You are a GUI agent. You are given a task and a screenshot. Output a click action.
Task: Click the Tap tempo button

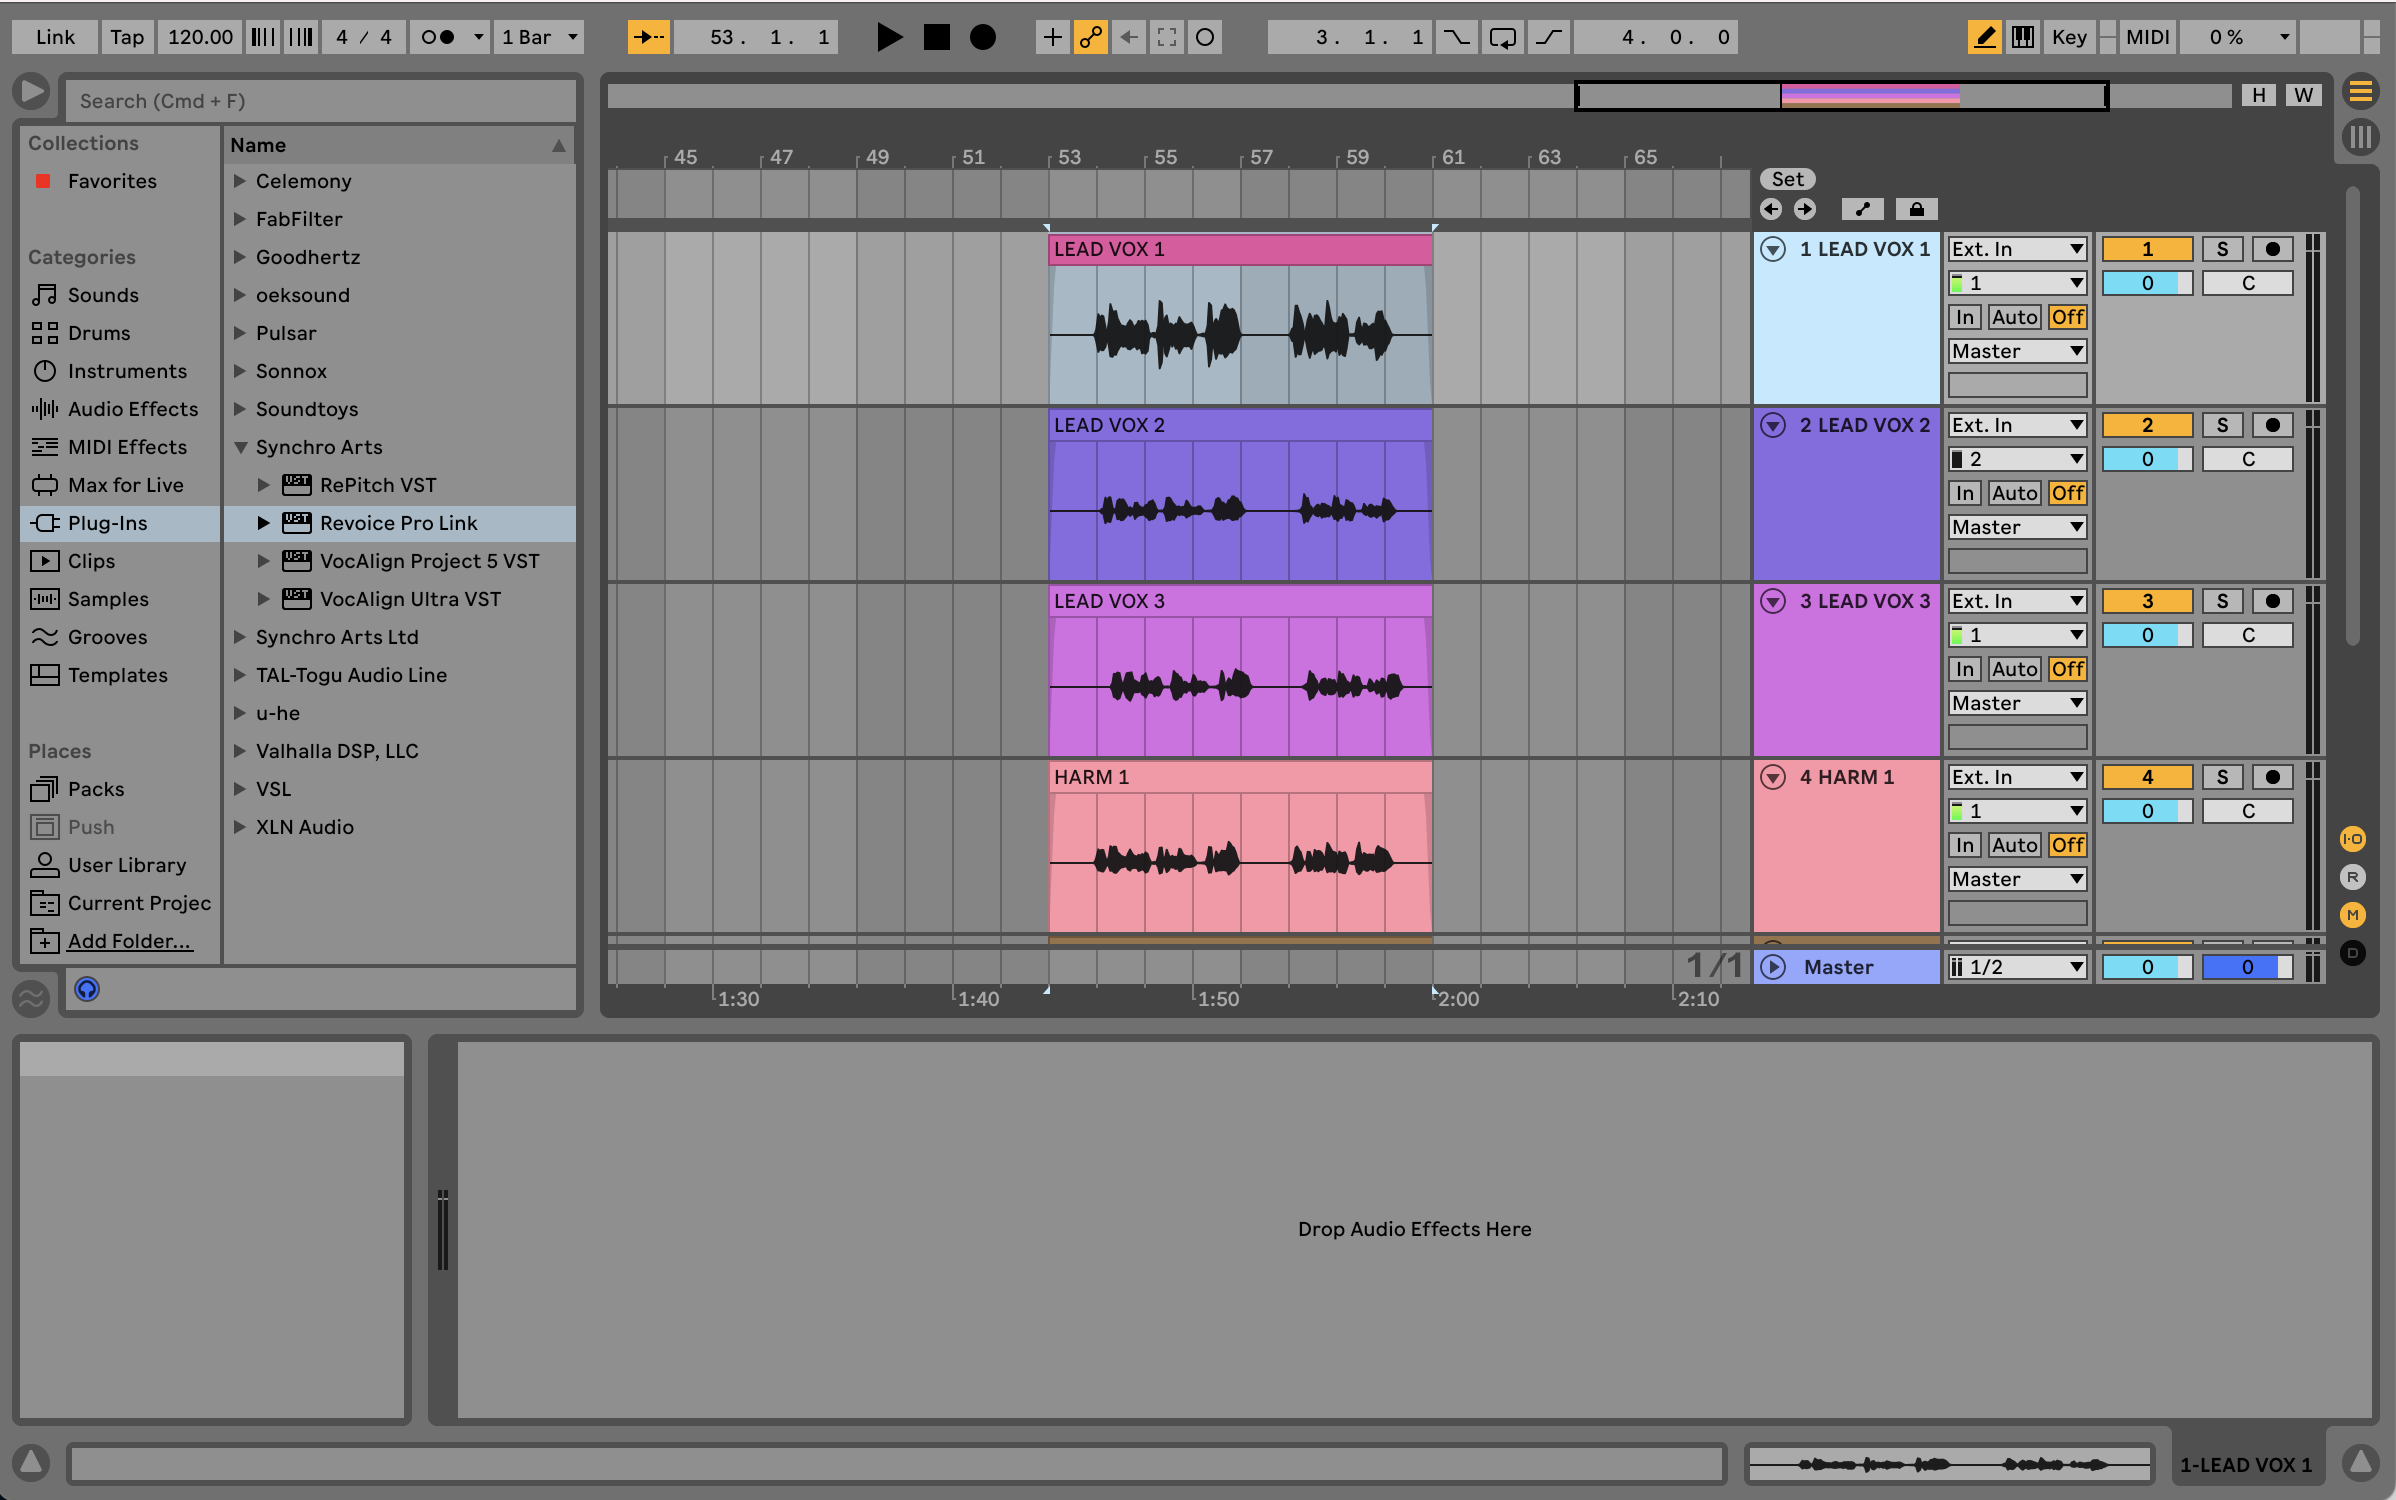pos(127,37)
